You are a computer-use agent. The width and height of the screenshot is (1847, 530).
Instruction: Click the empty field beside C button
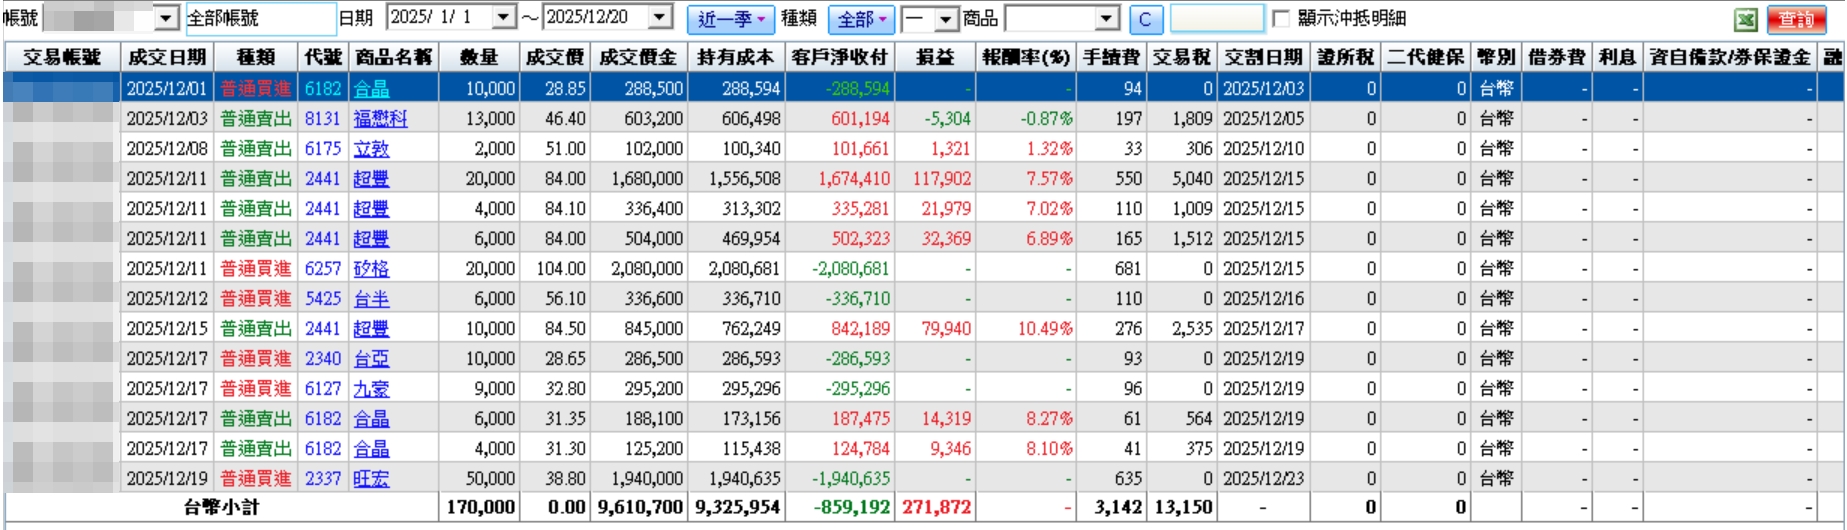point(1216,18)
